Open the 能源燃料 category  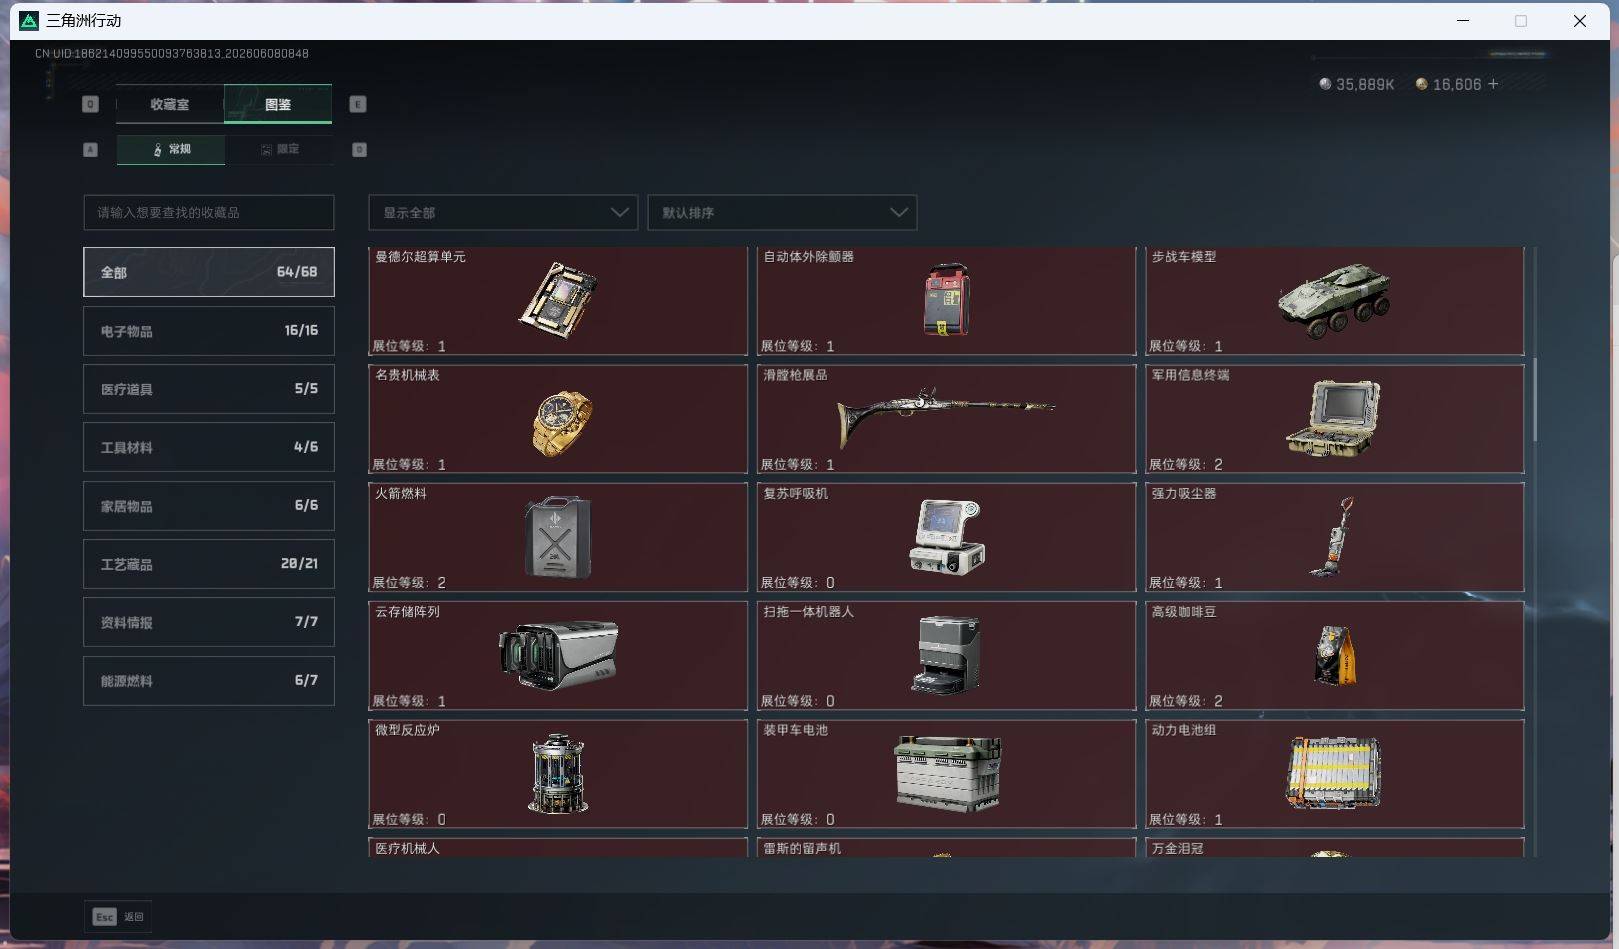pos(209,681)
